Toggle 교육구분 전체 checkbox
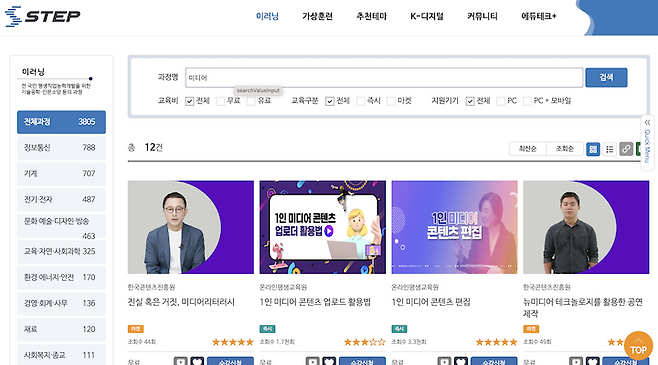 (329, 101)
